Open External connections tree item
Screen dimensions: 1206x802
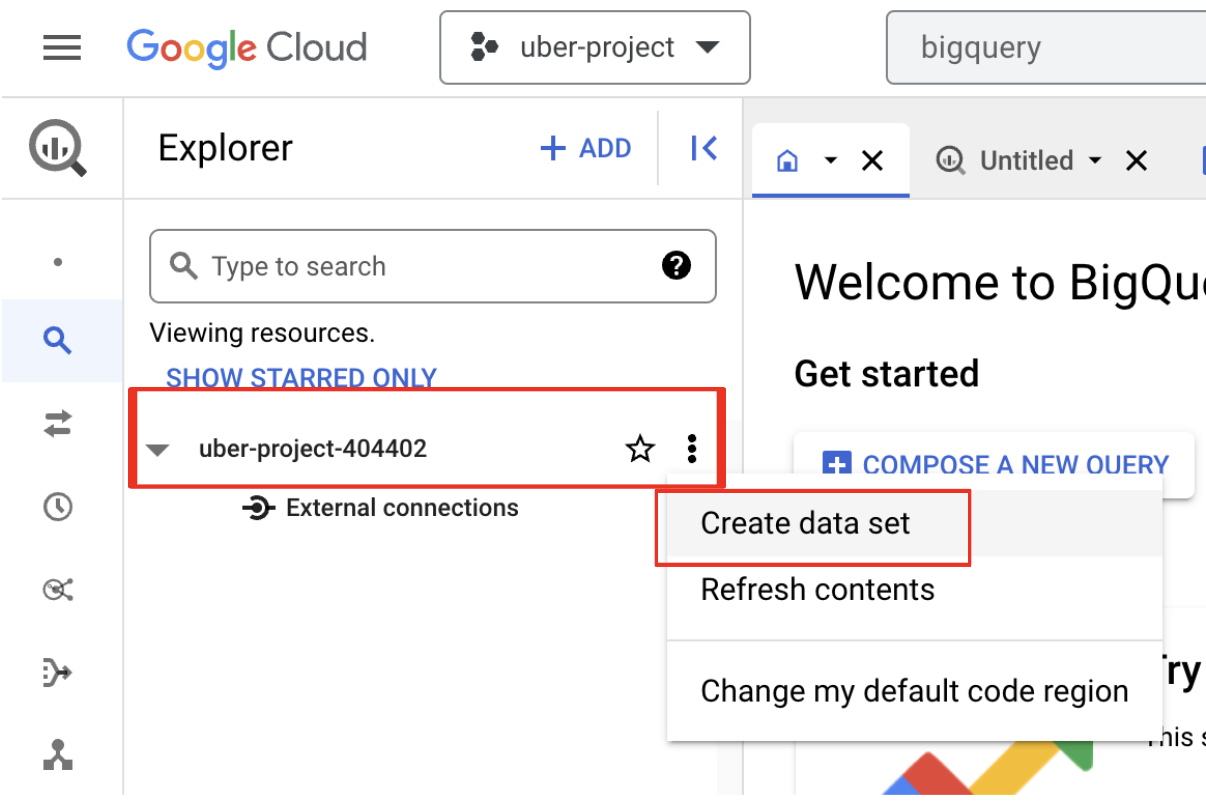tap(401, 508)
